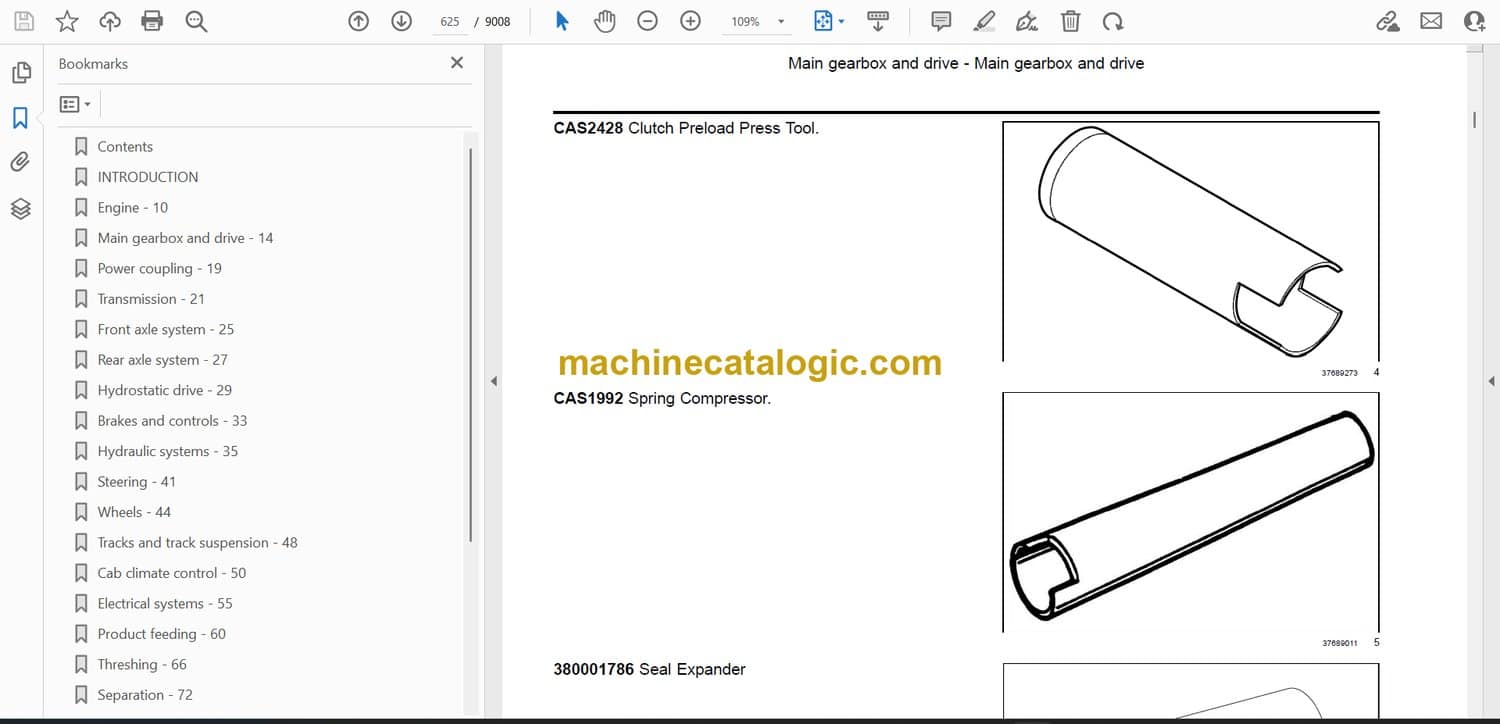Viewport: 1500px width, 724px height.
Task: Close the Bookmarks panel
Action: coord(457,63)
